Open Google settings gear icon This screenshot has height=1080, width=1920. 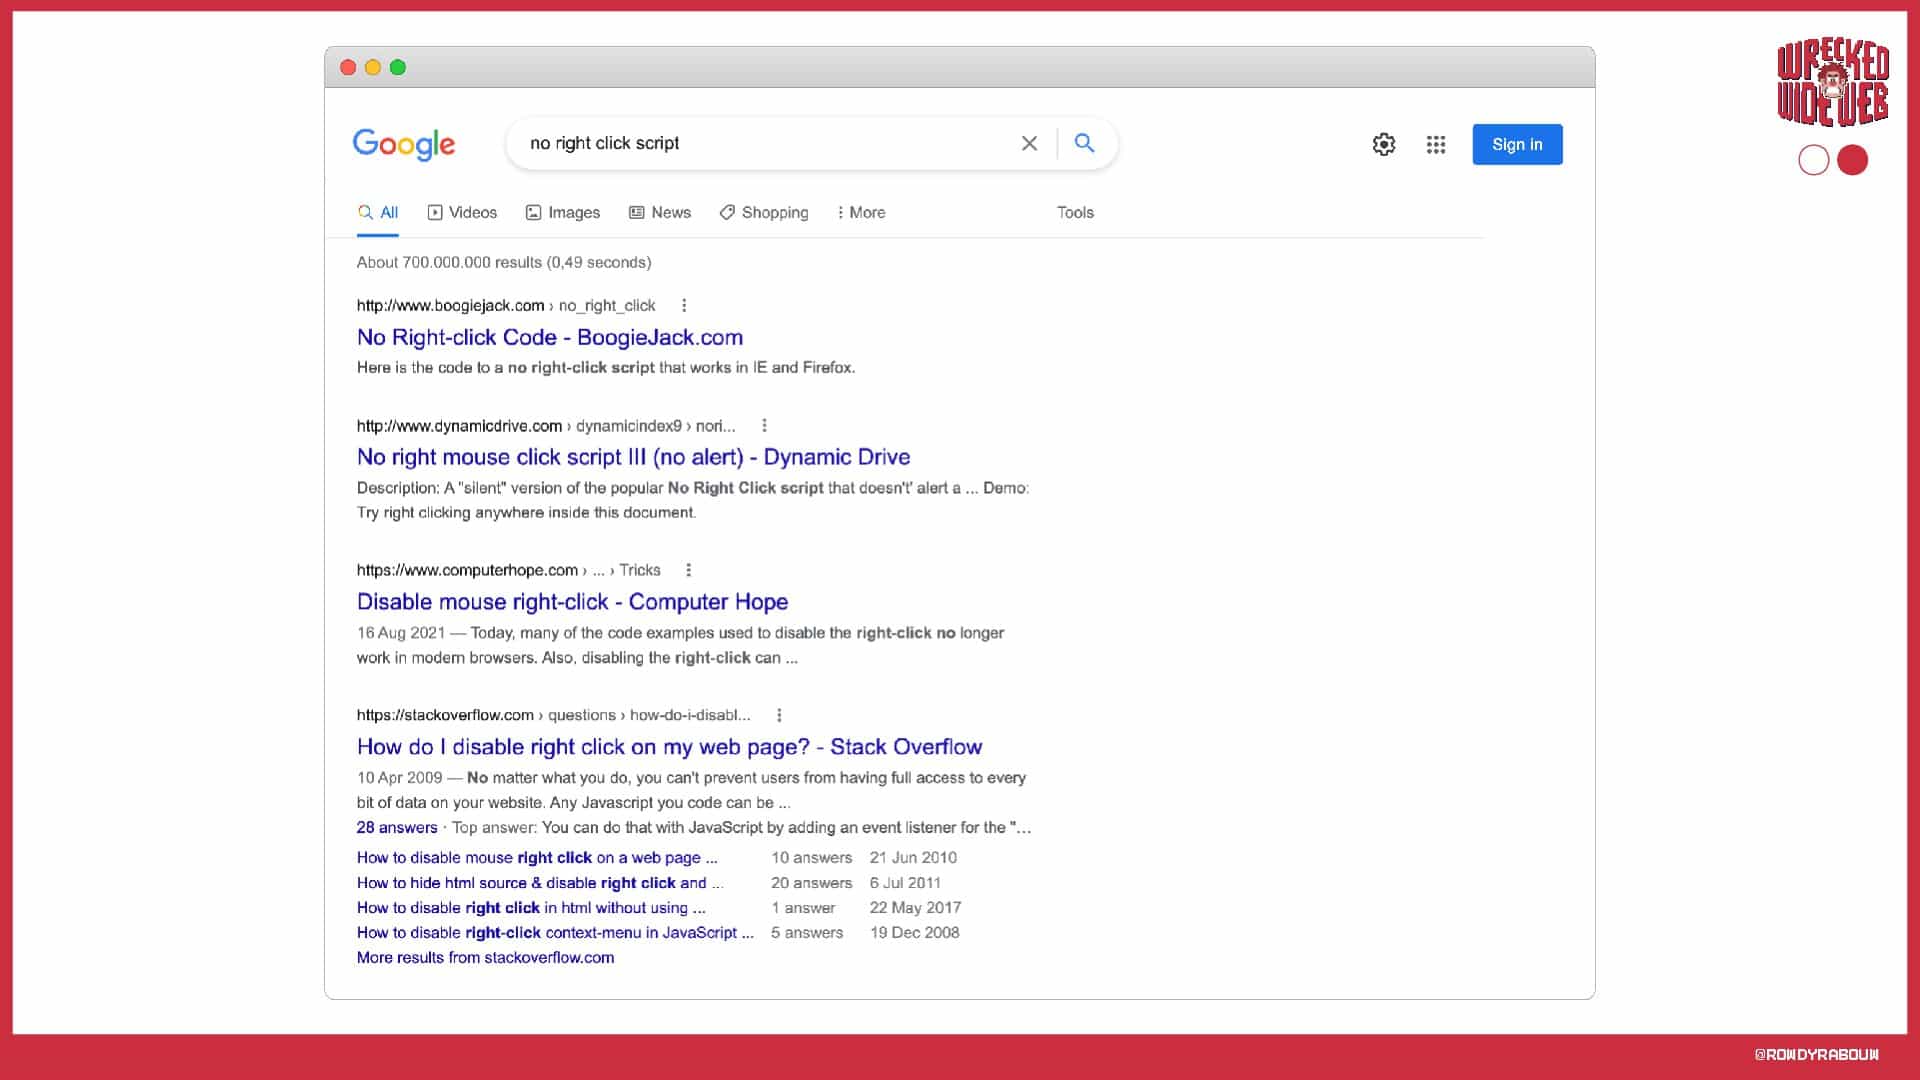coord(1383,144)
